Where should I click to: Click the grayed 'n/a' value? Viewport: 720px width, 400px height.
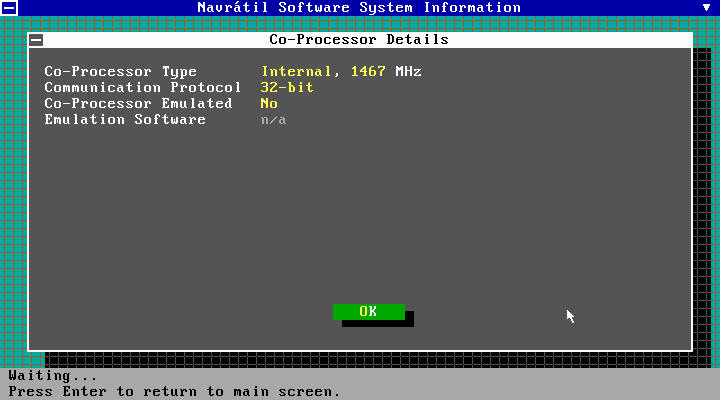(274, 120)
